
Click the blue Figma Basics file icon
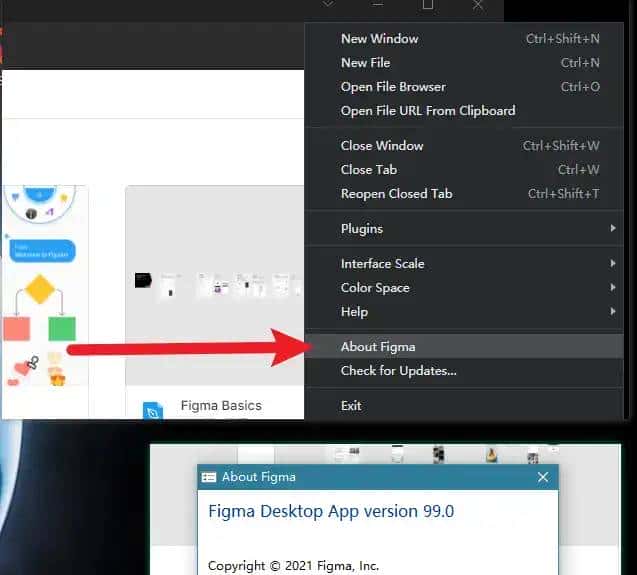(153, 410)
